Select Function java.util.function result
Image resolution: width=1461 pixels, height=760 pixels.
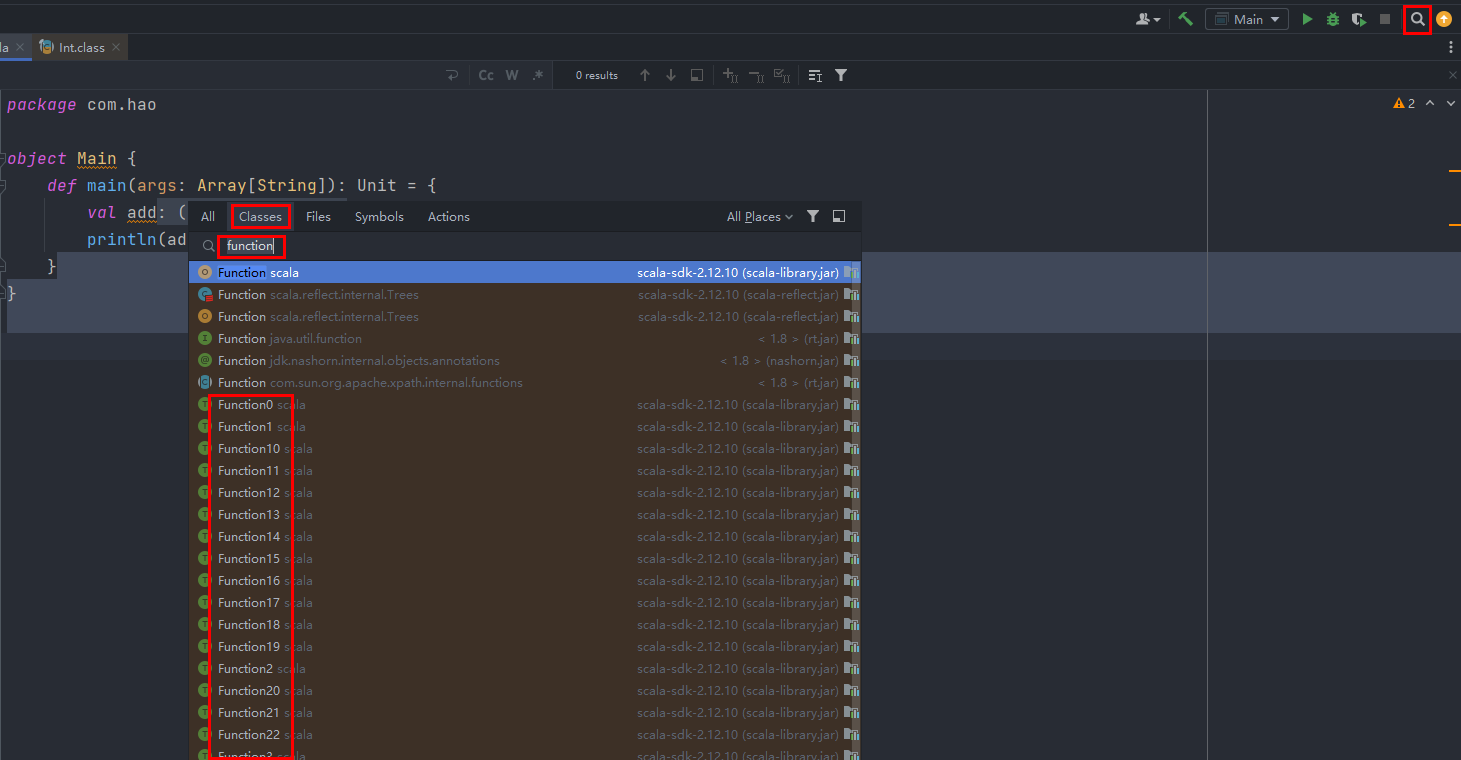pyautogui.click(x=525, y=338)
